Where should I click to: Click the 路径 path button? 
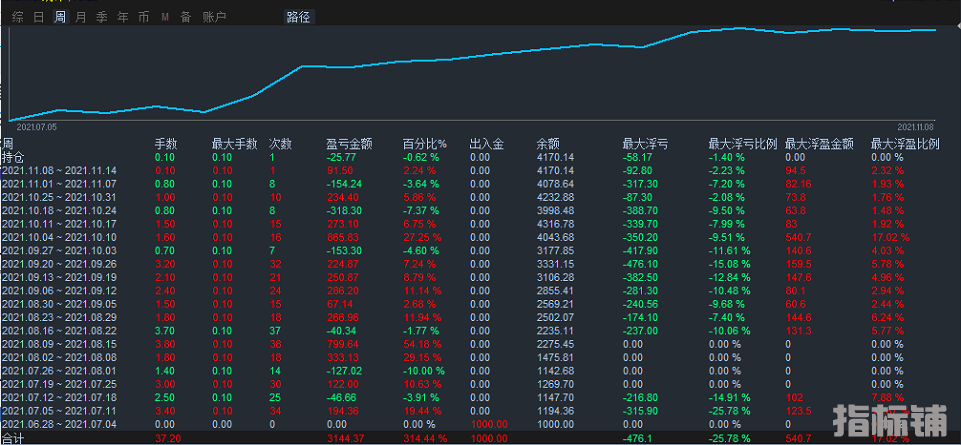tap(298, 17)
